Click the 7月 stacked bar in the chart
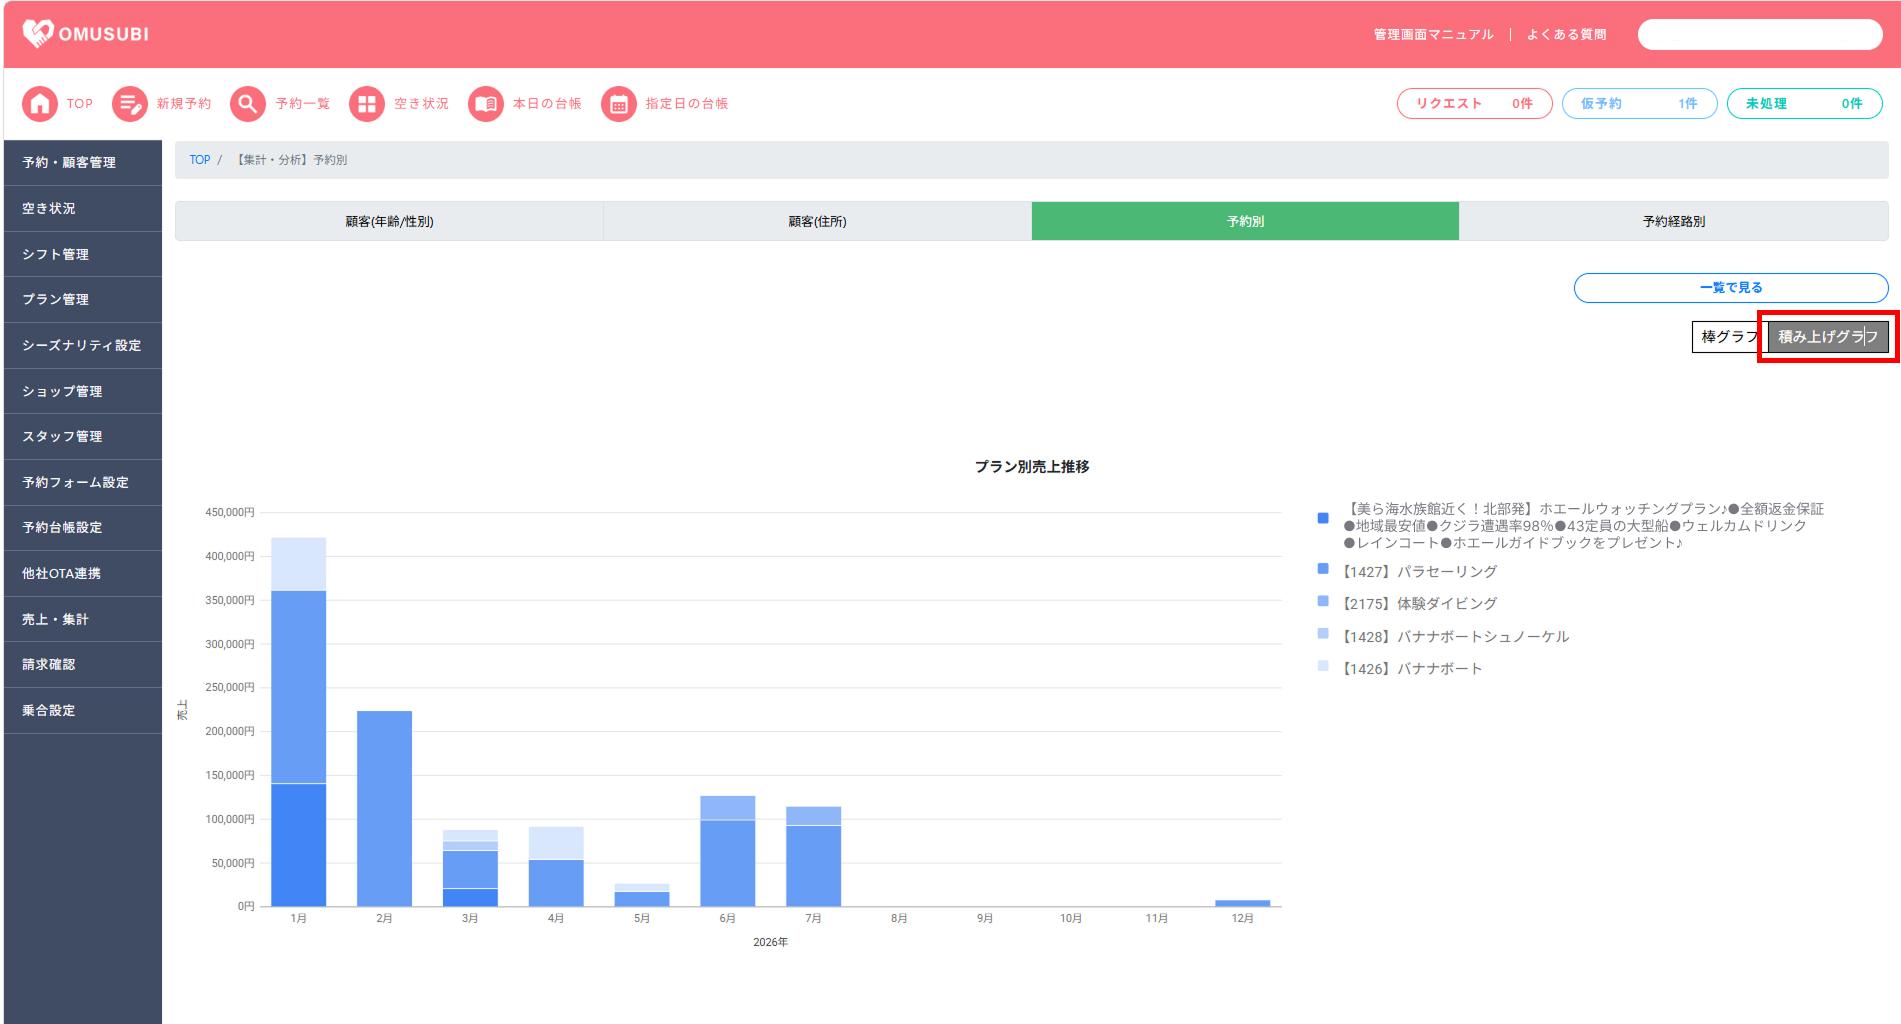This screenshot has height=1024, width=1901. pyautogui.click(x=813, y=856)
